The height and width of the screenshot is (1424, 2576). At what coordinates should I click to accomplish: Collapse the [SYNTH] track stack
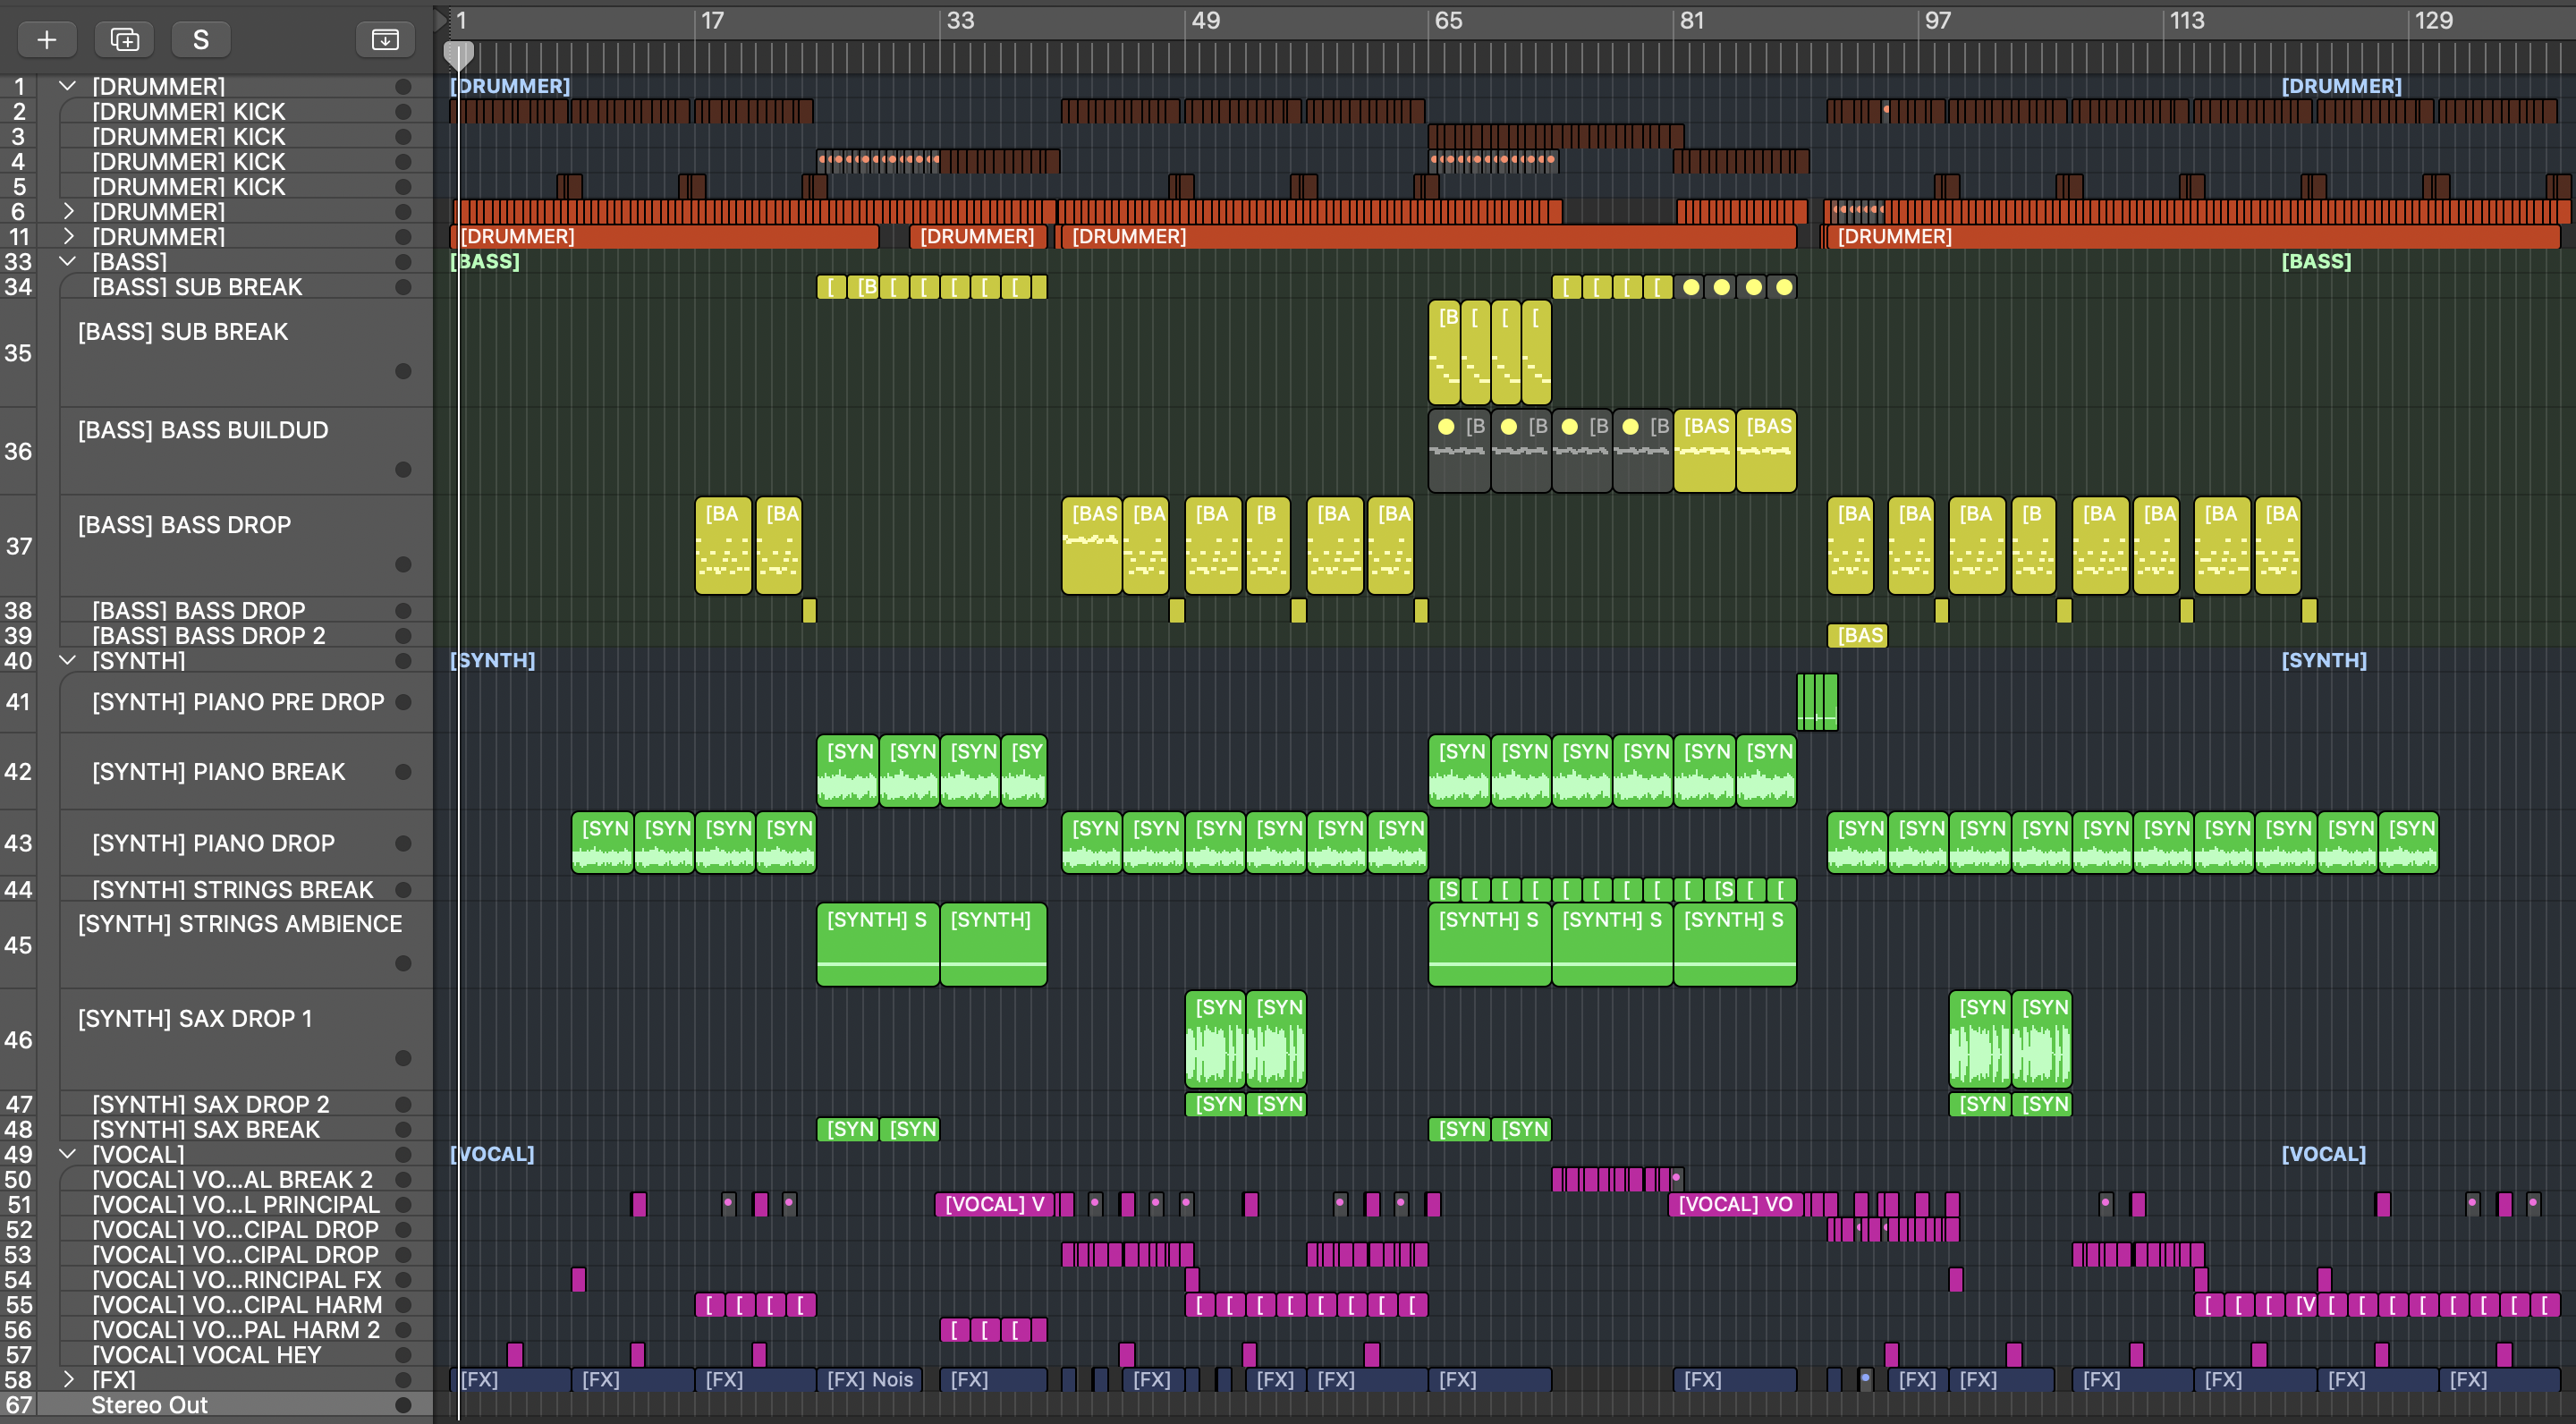68,660
